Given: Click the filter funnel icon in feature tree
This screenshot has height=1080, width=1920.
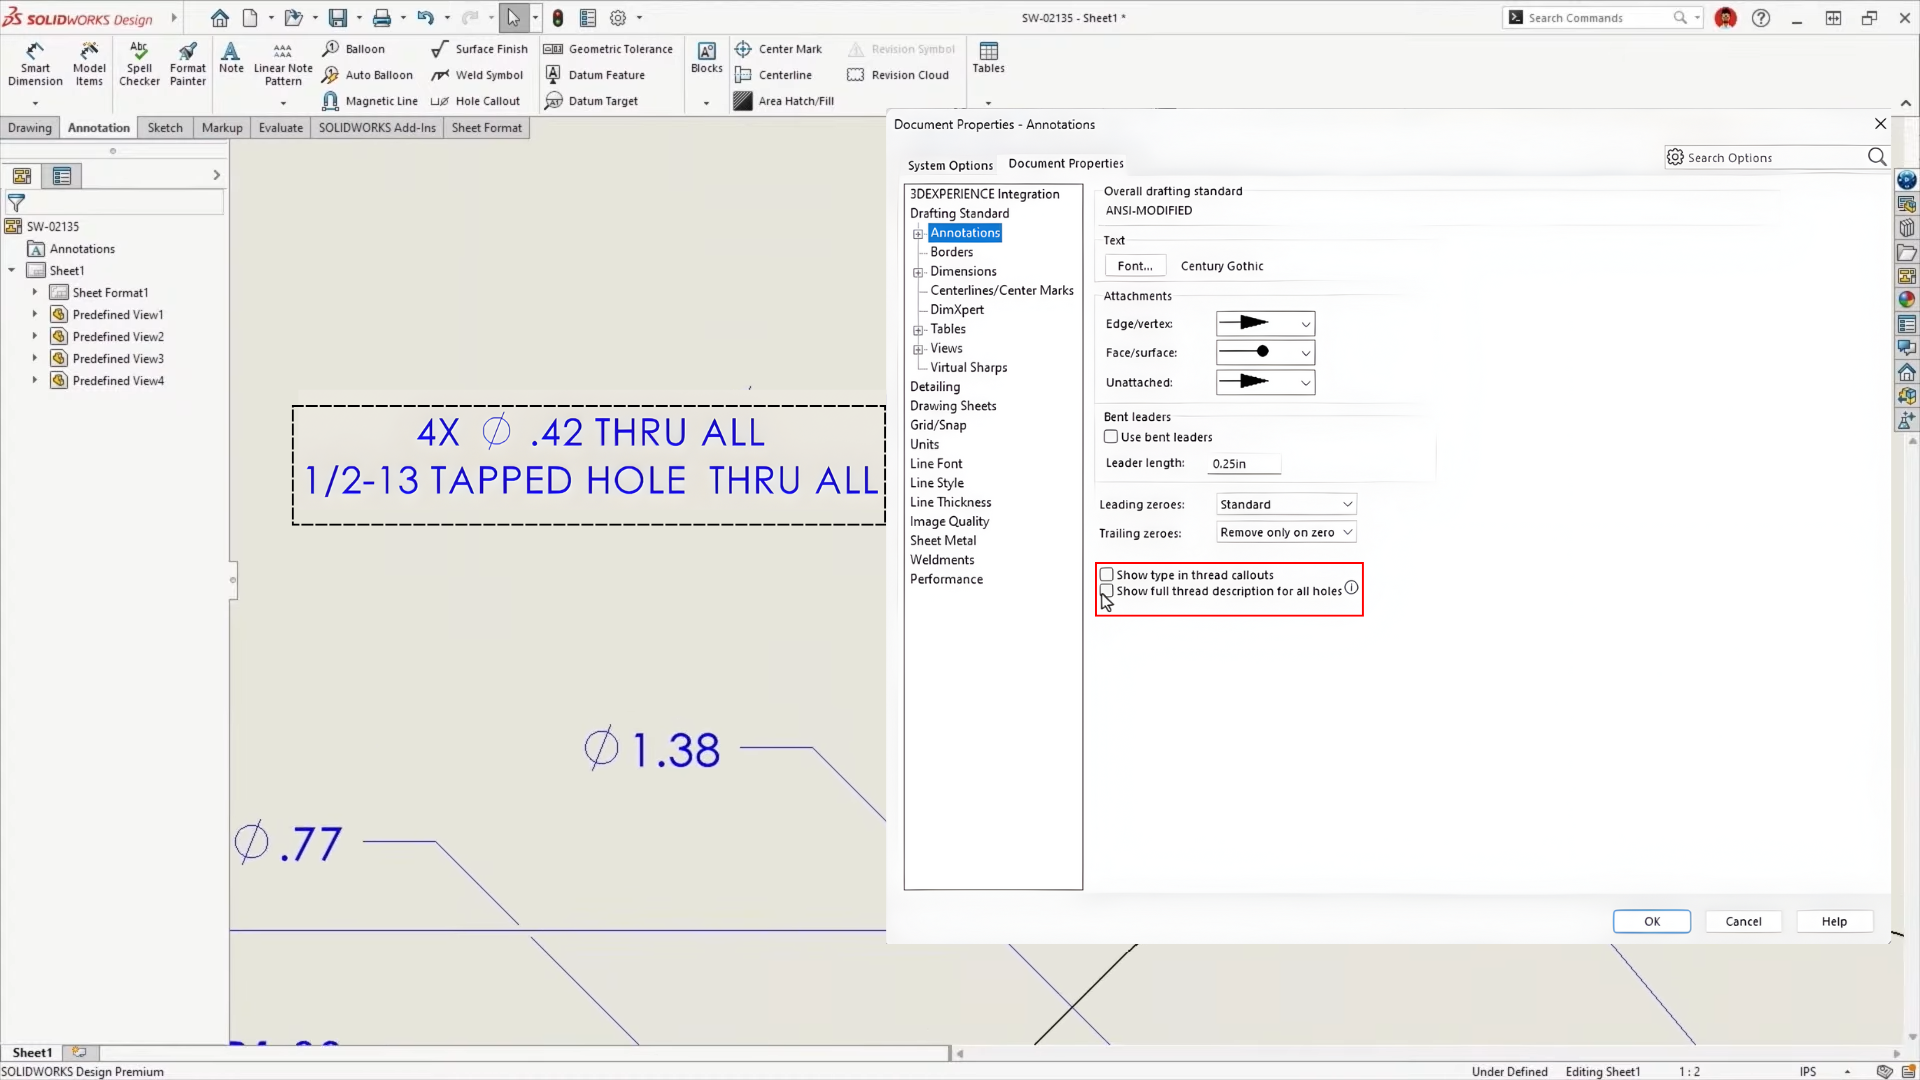Looking at the screenshot, I should pyautogui.click(x=16, y=202).
